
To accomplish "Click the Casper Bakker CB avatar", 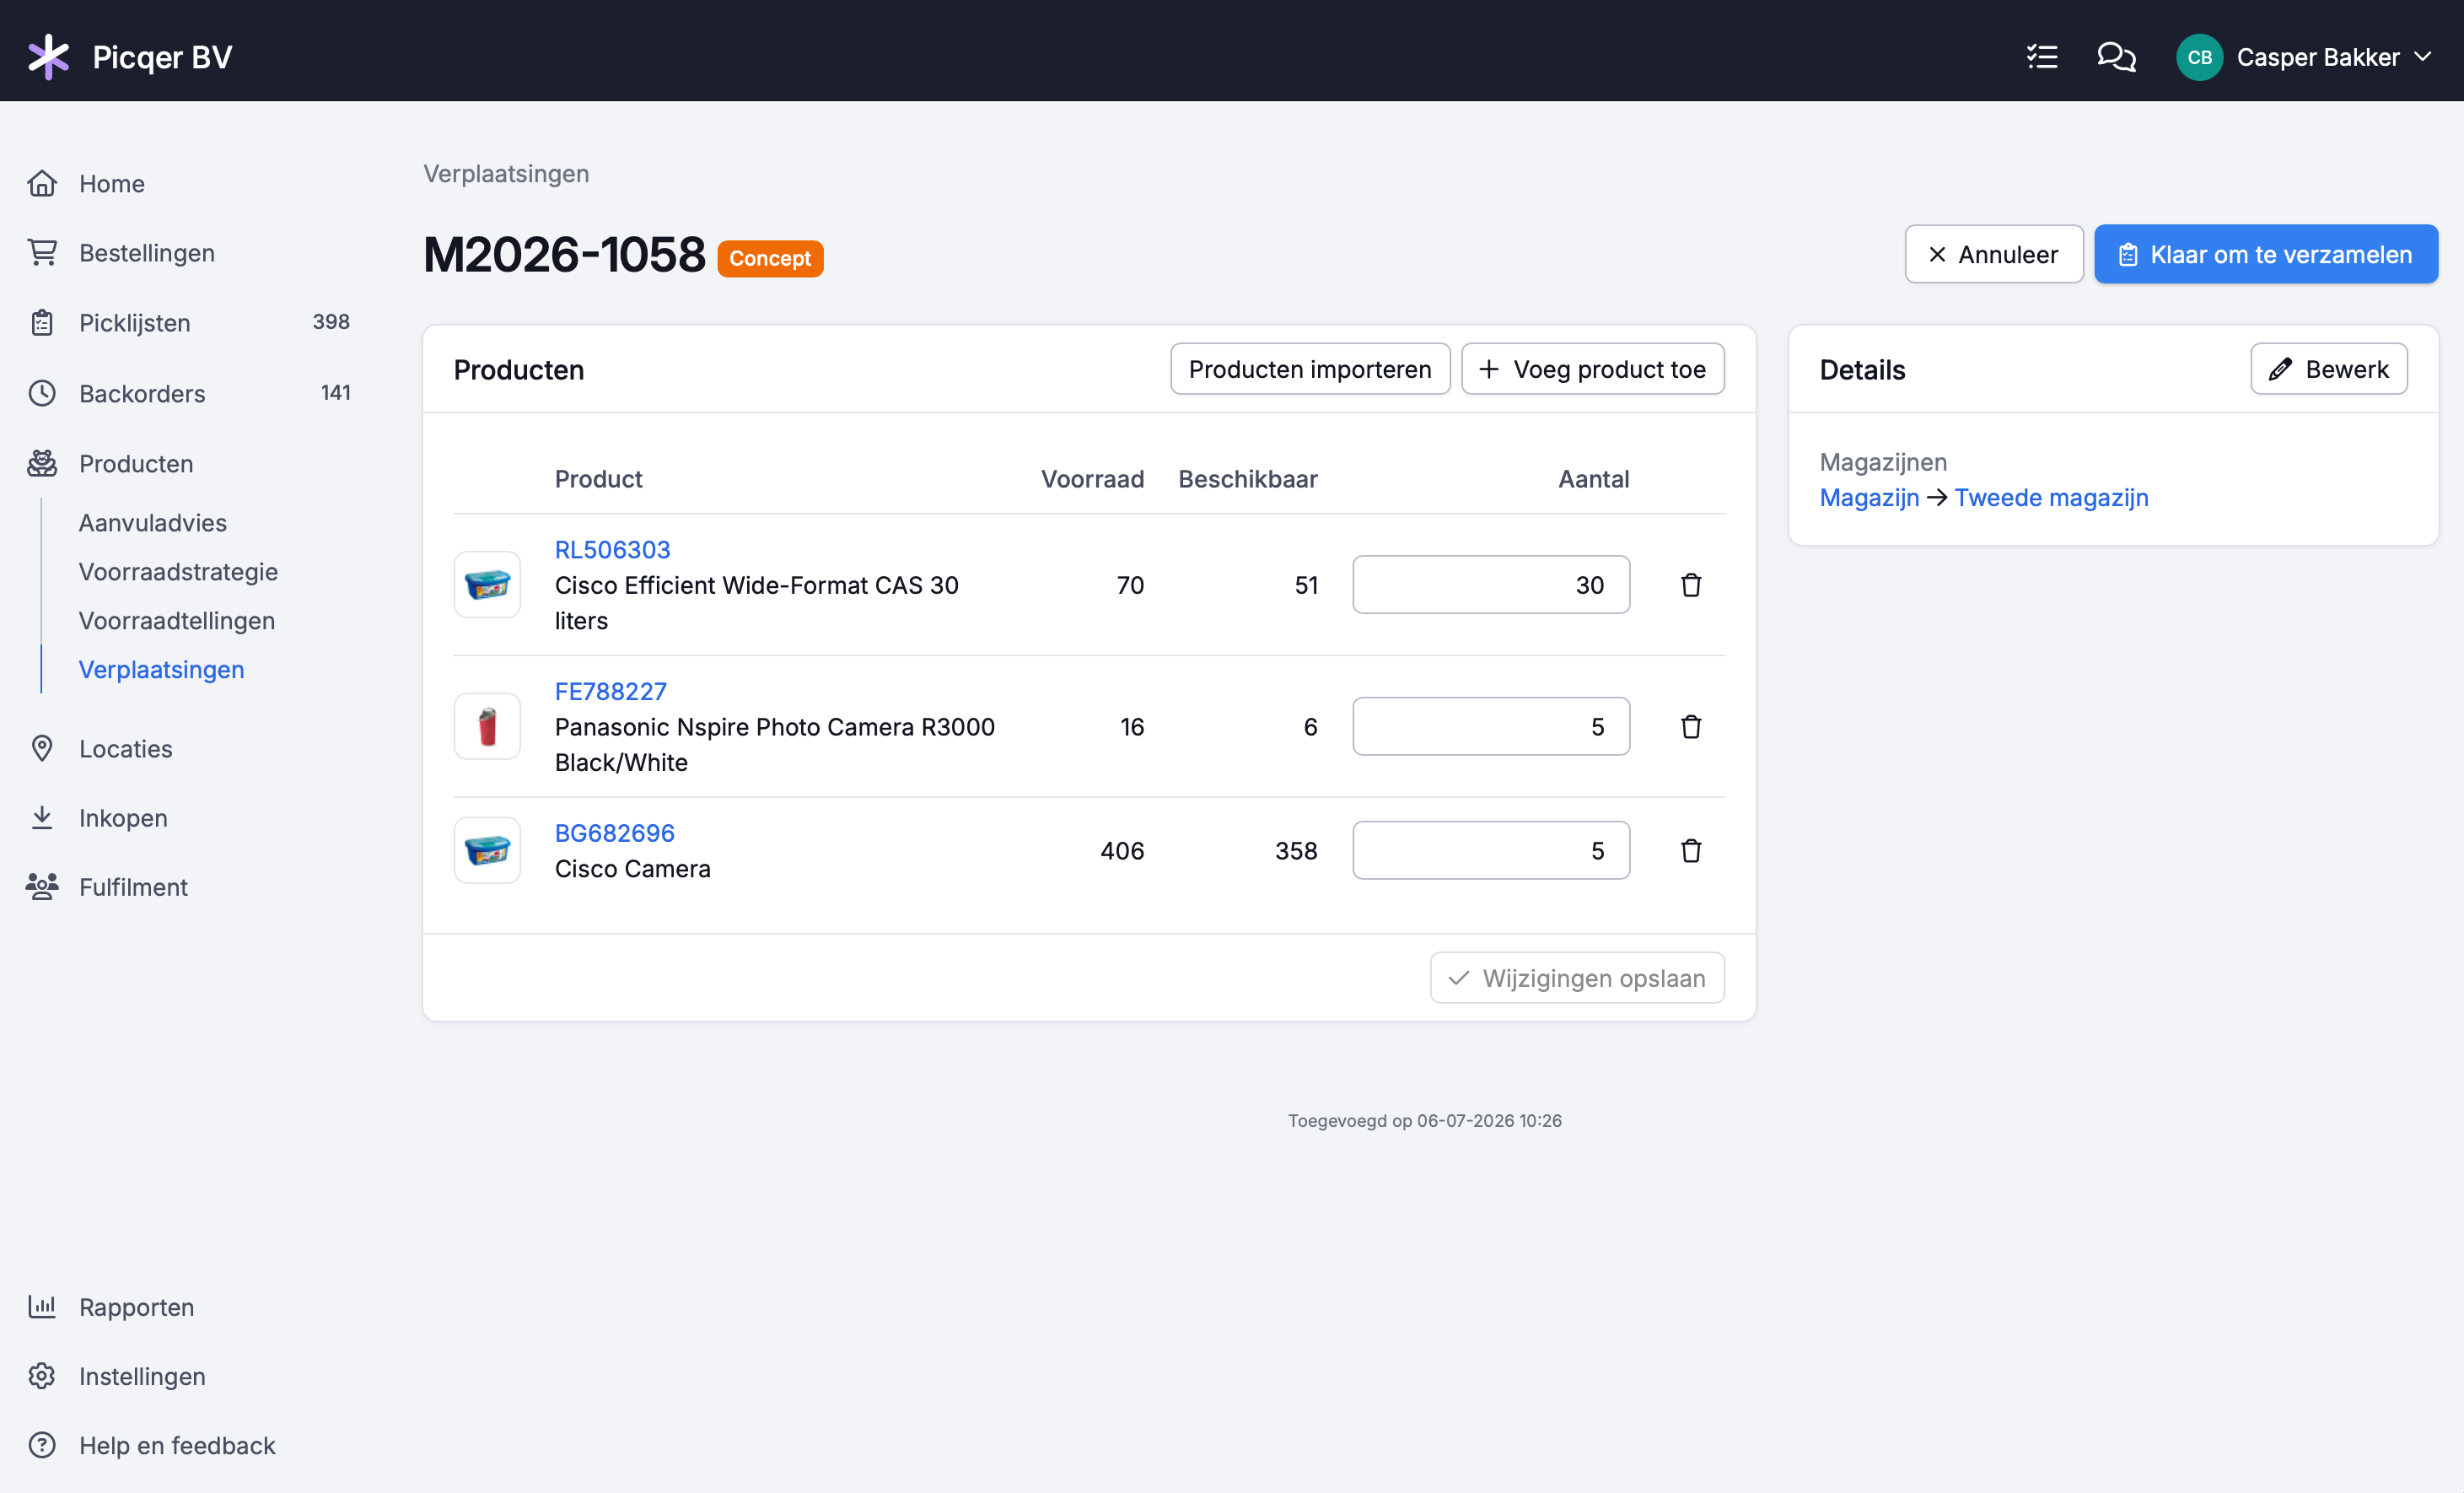I will click(x=2199, y=57).
